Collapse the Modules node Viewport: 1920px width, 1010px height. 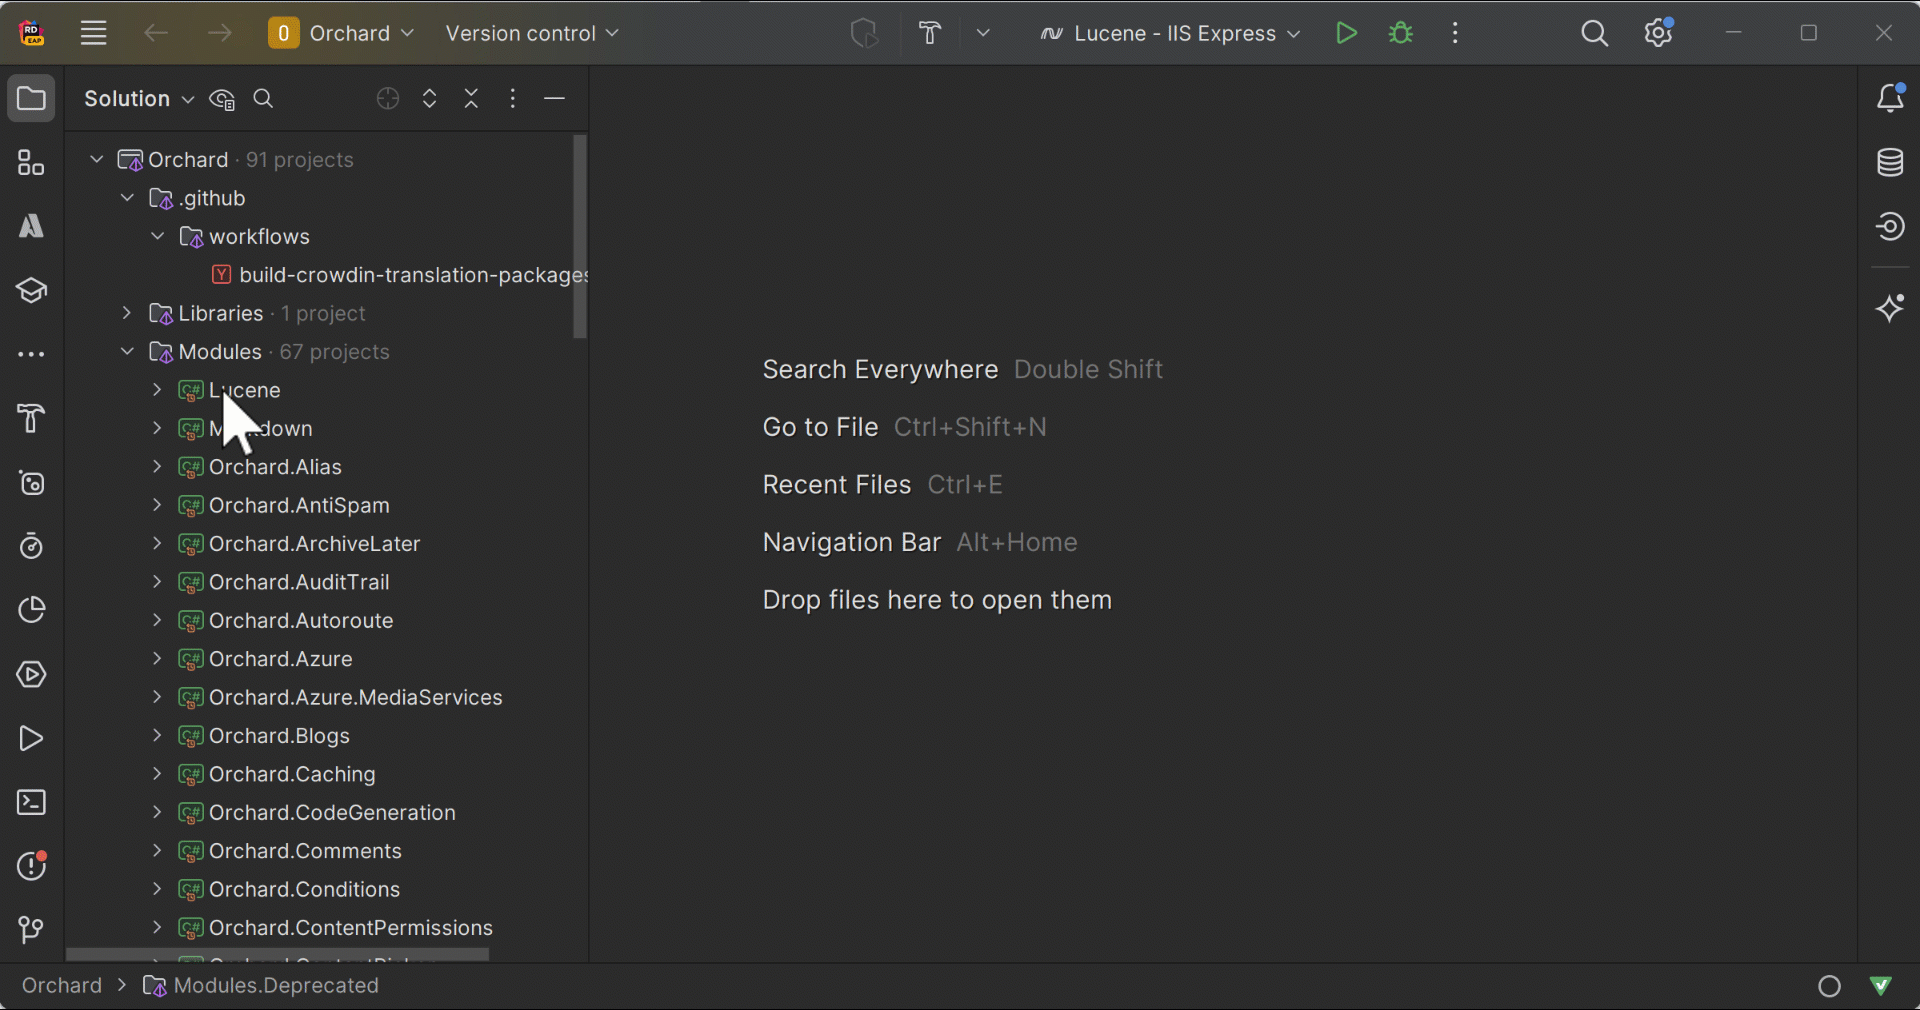tap(126, 352)
